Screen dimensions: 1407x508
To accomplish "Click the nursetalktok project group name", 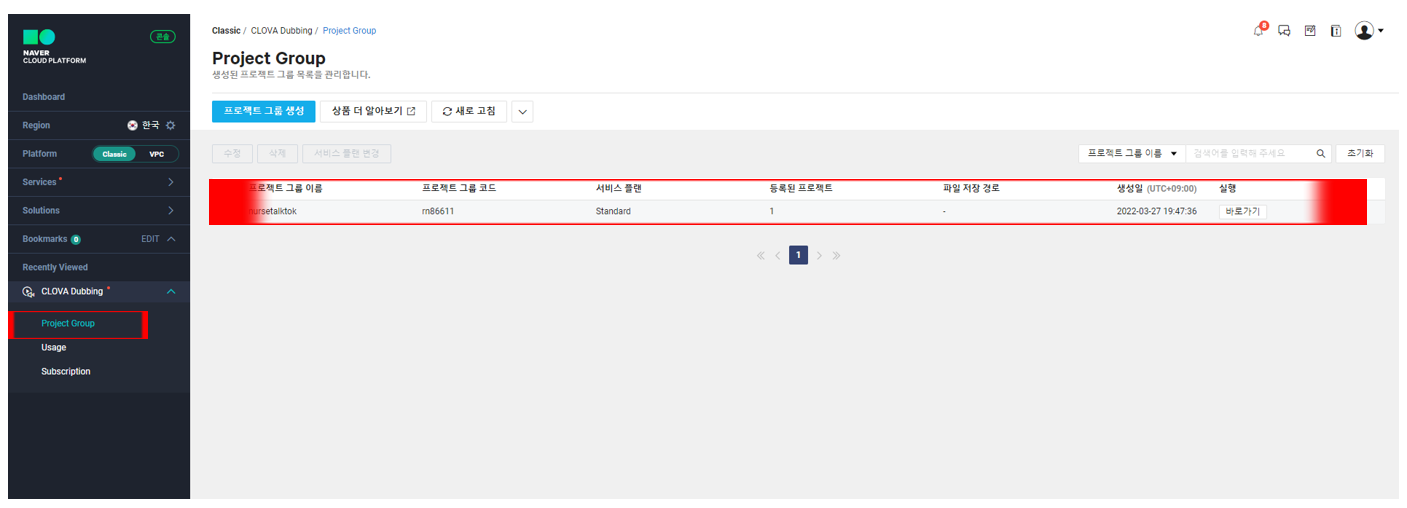I will [x=273, y=212].
